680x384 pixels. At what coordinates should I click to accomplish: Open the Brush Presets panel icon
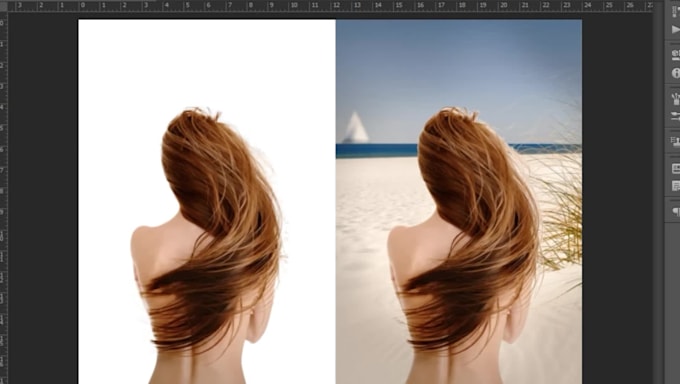pos(676,99)
